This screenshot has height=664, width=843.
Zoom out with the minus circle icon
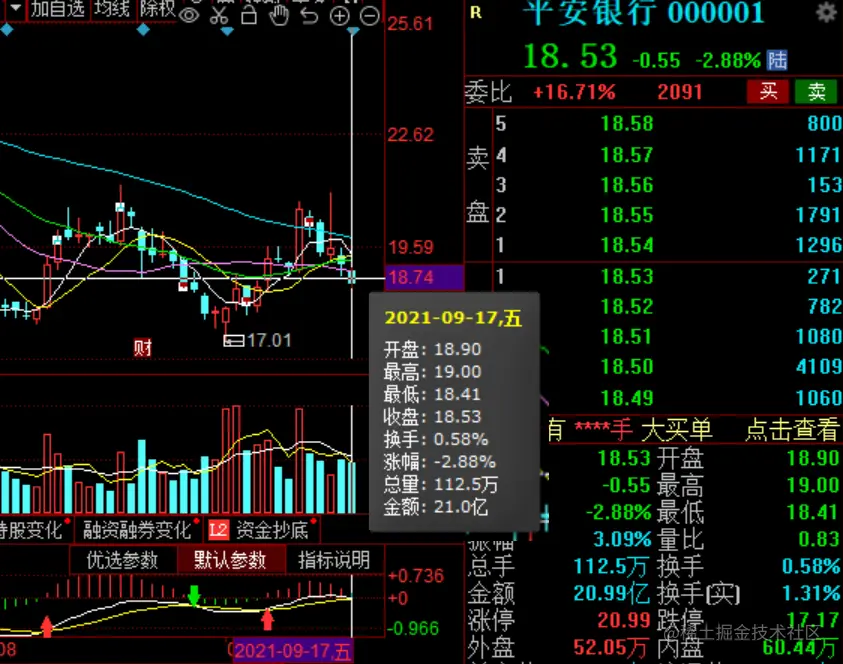coord(369,16)
